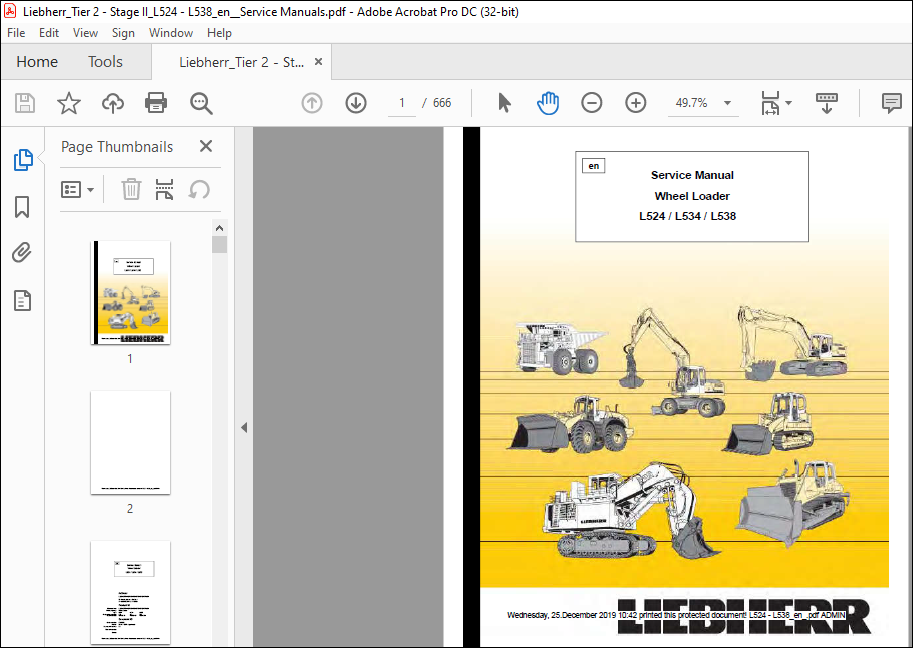Open the Find text magnifier tool
913x648 pixels.
[x=201, y=103]
